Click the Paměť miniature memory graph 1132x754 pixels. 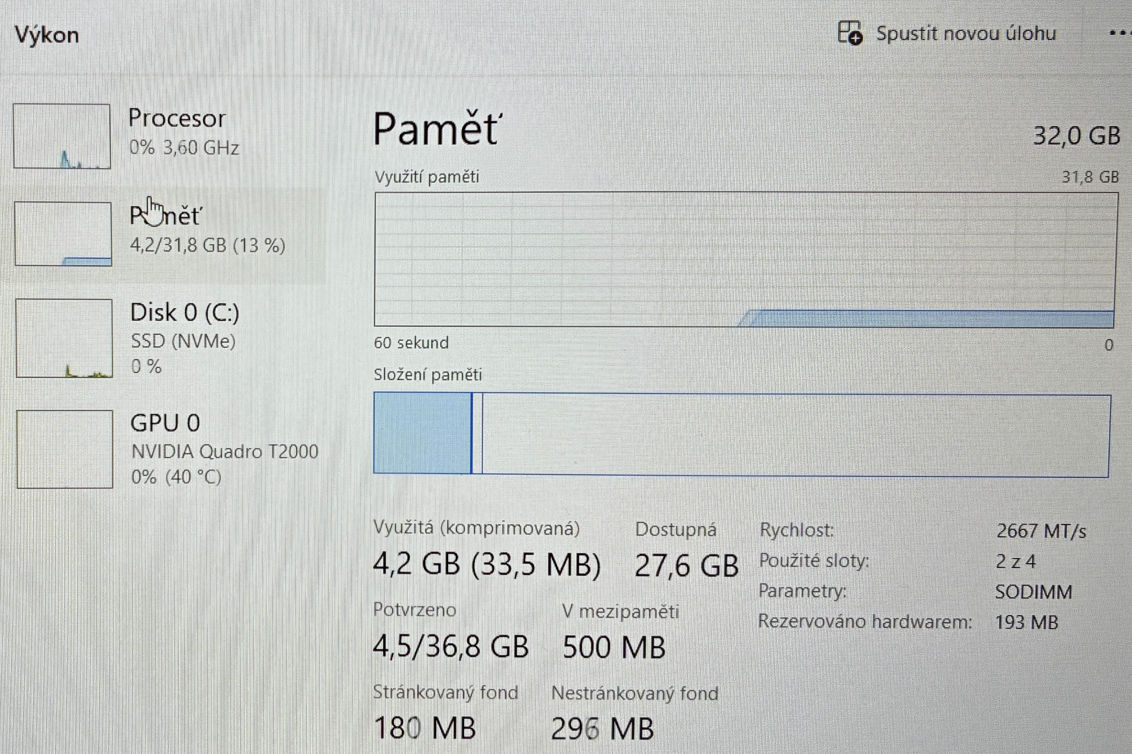[x=62, y=232]
